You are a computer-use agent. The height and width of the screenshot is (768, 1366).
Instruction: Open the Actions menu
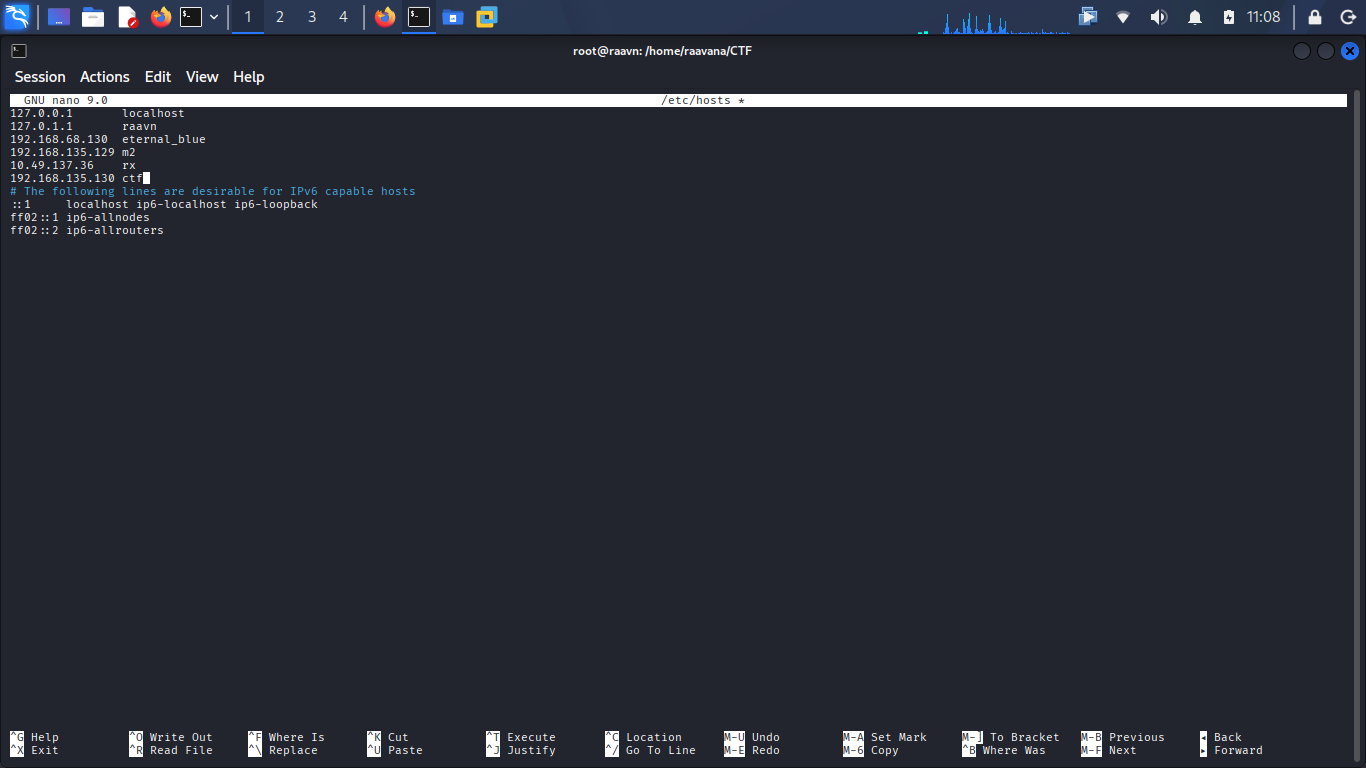point(105,77)
